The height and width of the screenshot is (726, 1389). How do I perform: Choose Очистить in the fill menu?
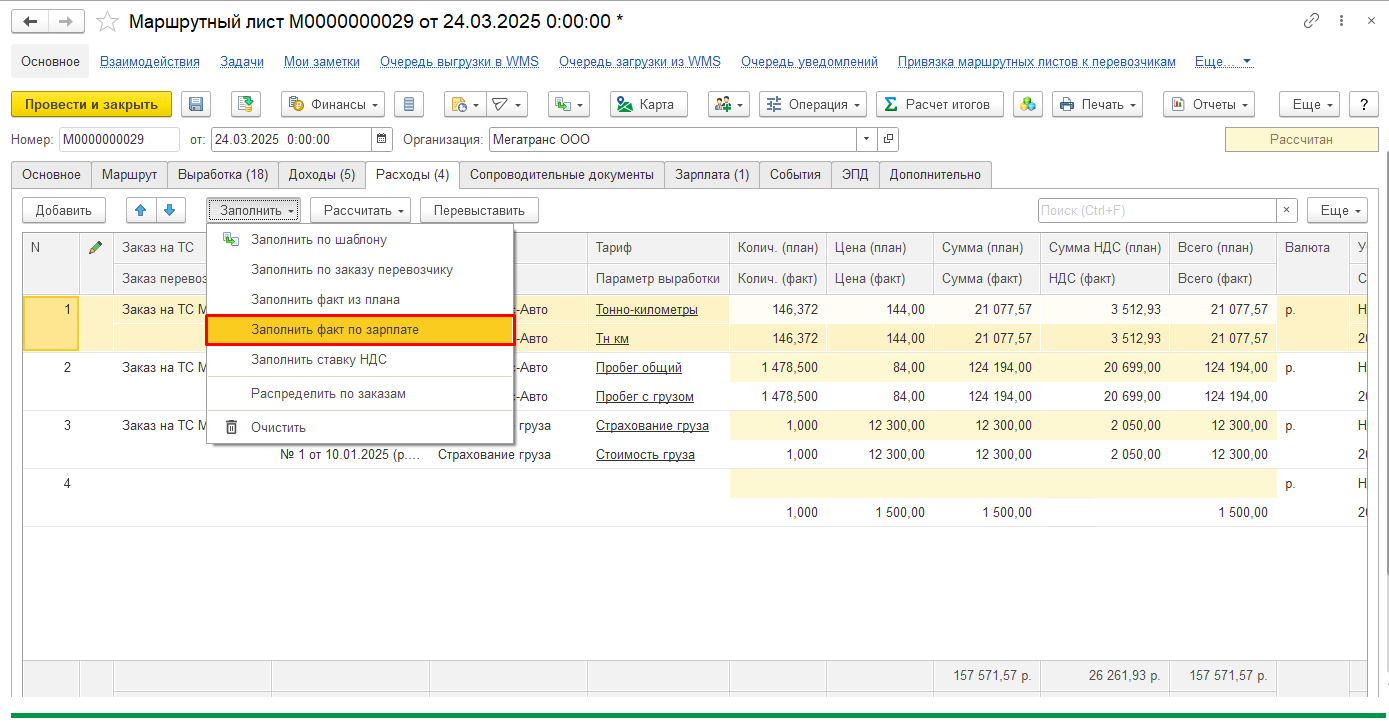click(x=278, y=427)
